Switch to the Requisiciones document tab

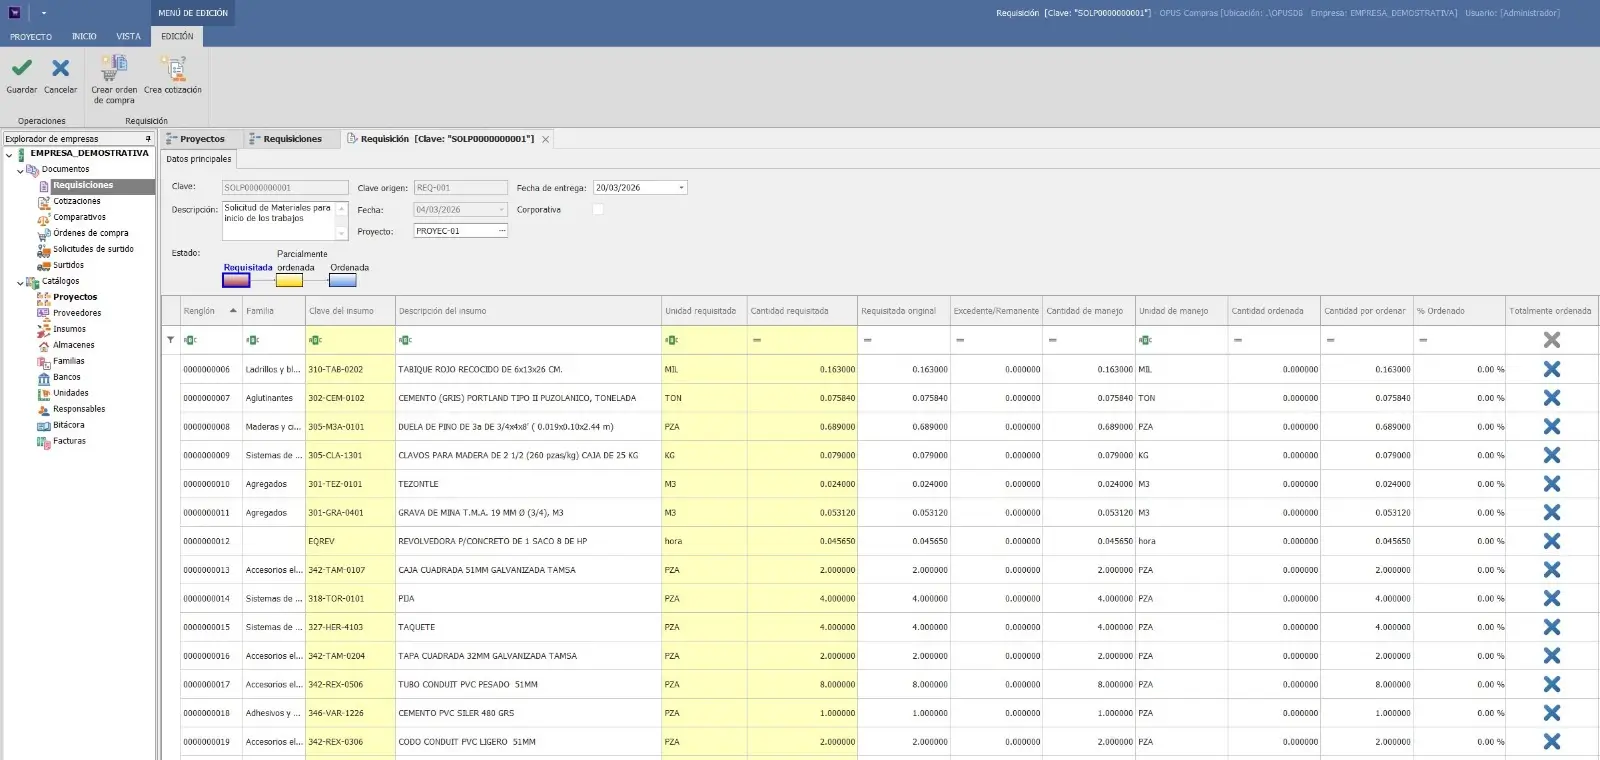(292, 139)
